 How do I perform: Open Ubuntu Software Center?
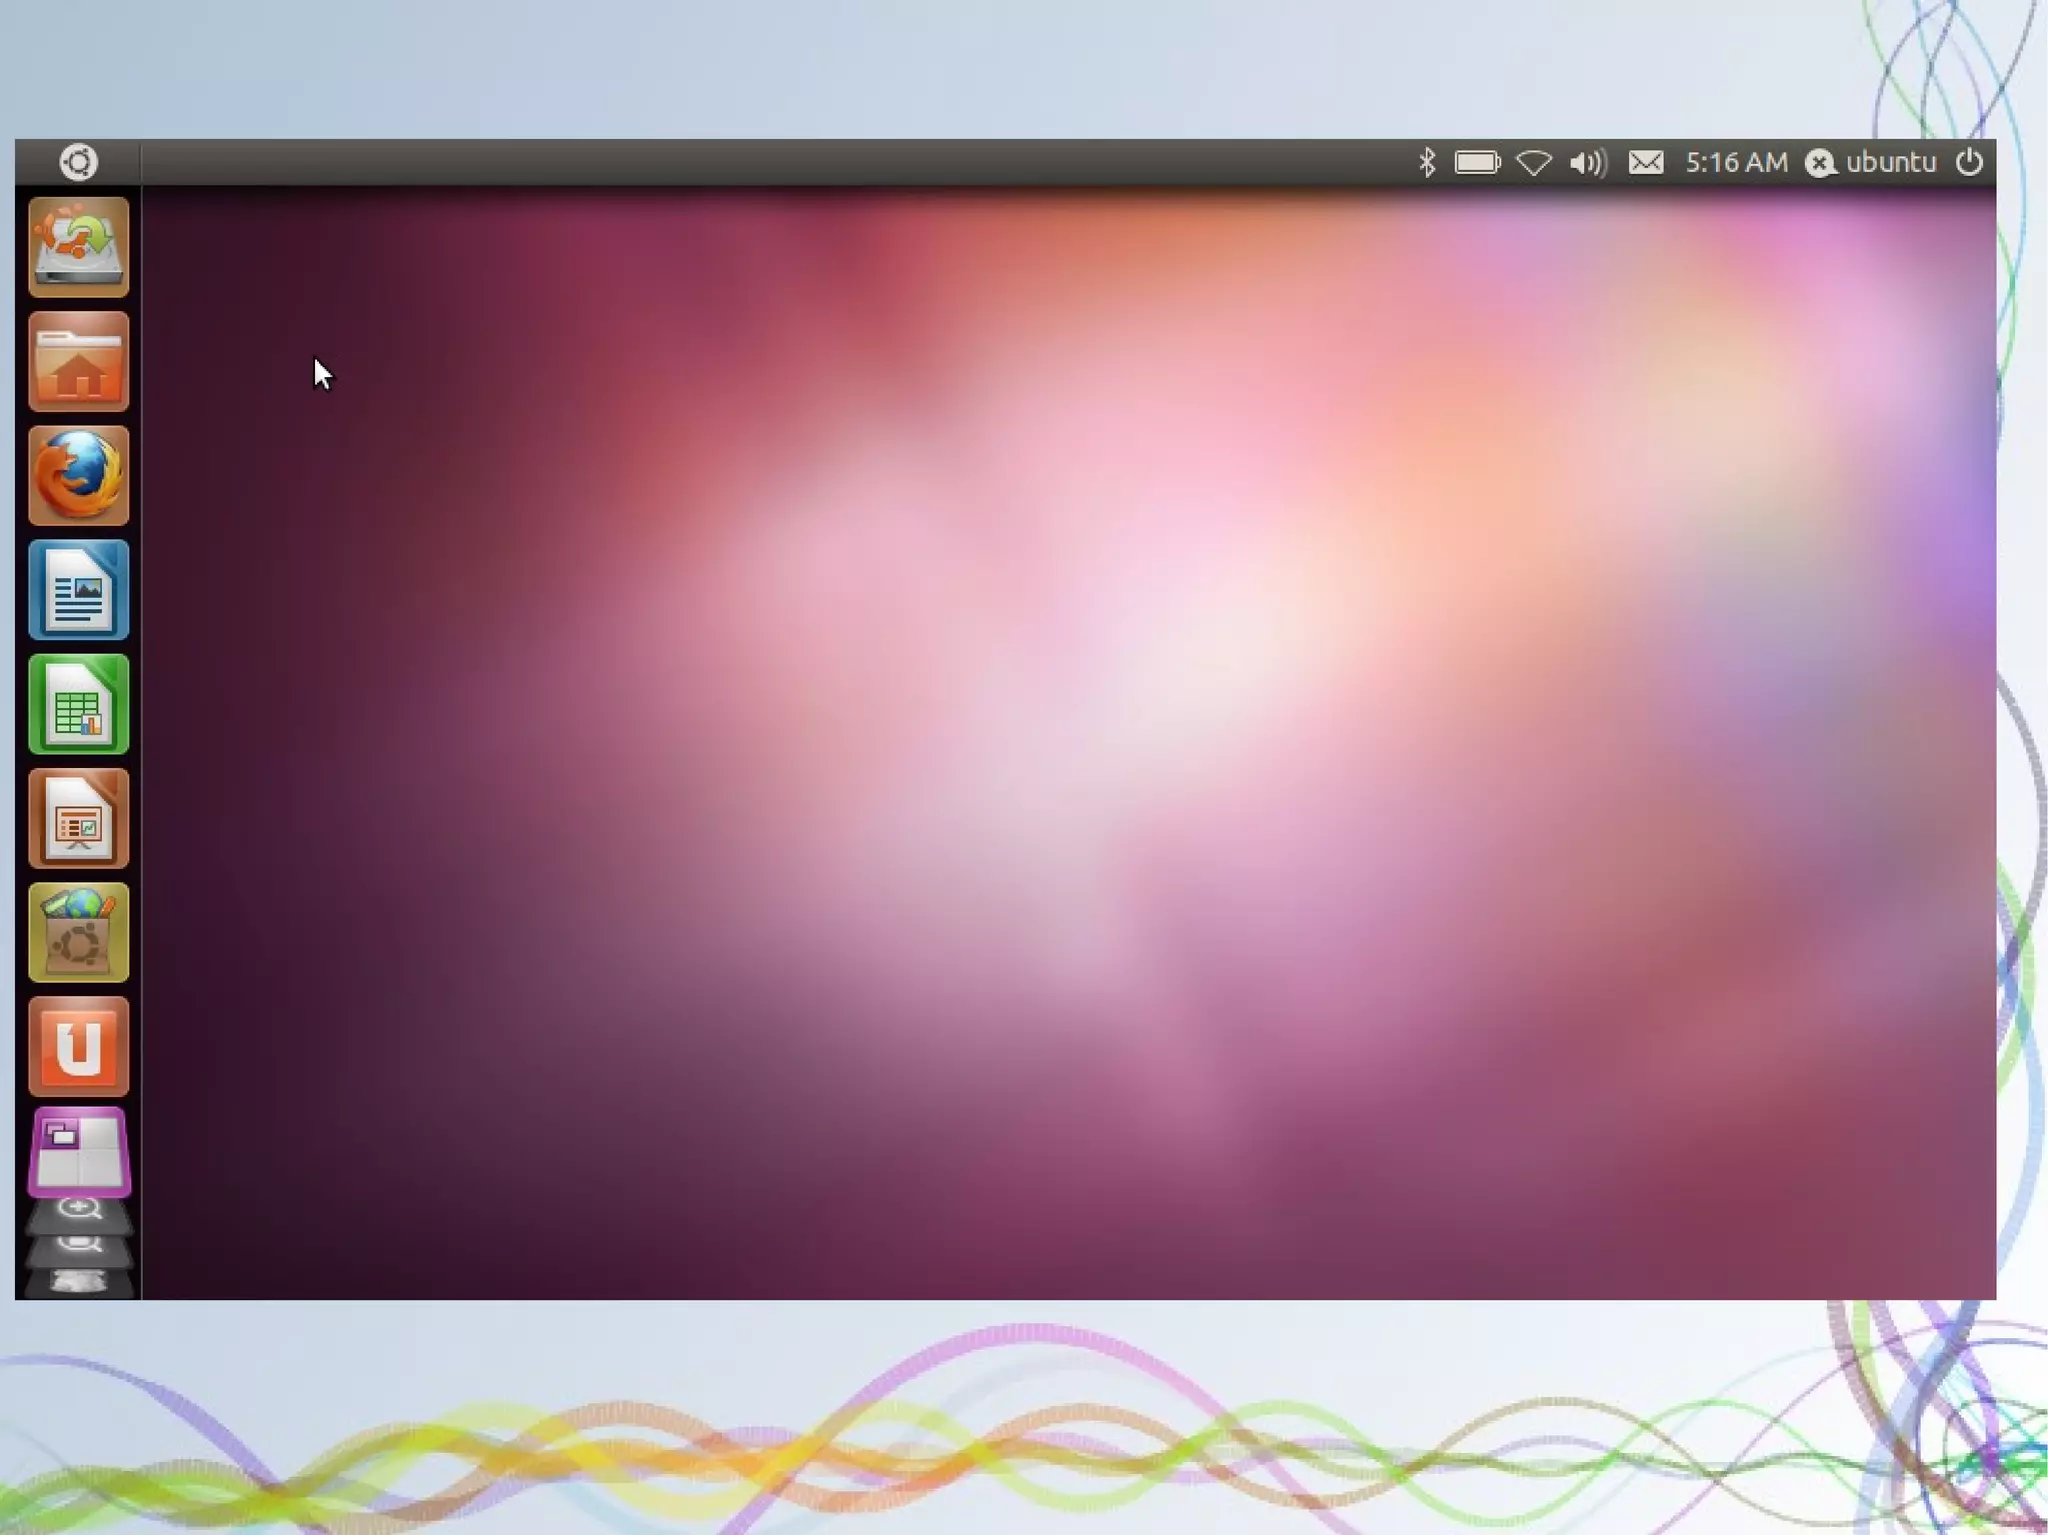(78, 932)
